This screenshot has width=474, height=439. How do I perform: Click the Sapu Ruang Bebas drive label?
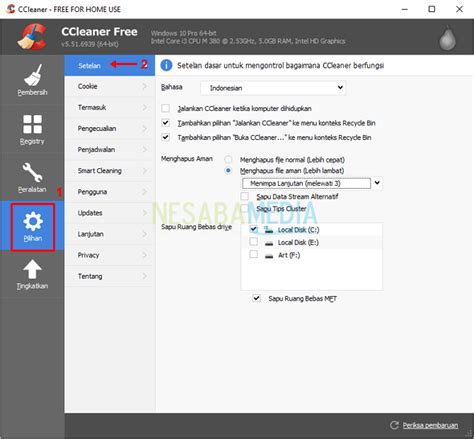[x=196, y=227]
